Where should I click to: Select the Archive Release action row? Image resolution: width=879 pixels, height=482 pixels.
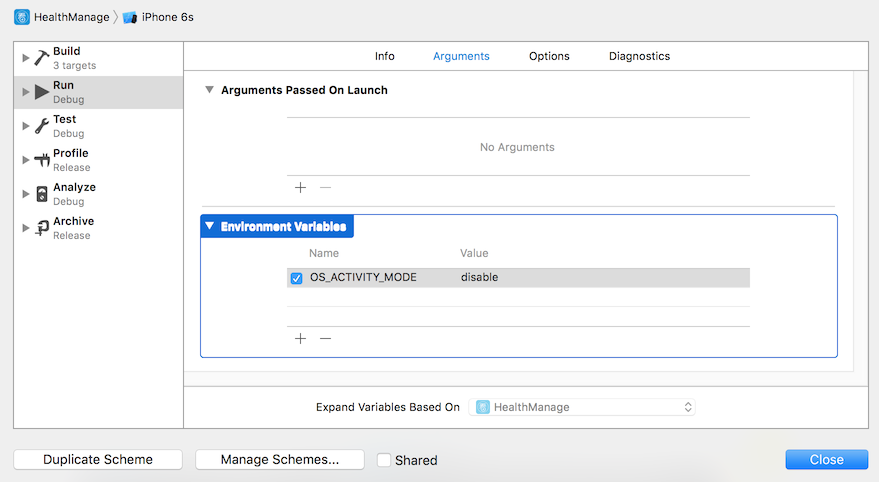99,228
